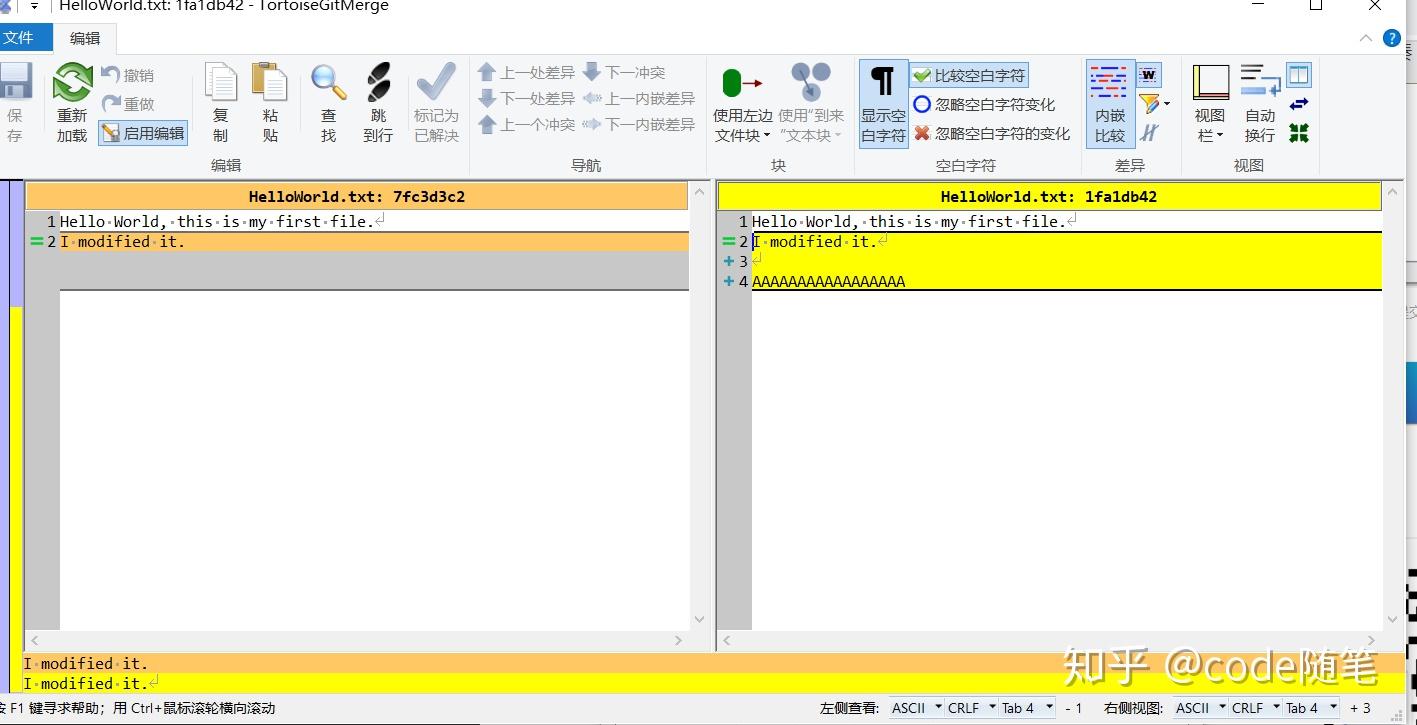Open Find (查找) magnifier tool
Image resolution: width=1417 pixels, height=725 pixels.
tap(328, 103)
